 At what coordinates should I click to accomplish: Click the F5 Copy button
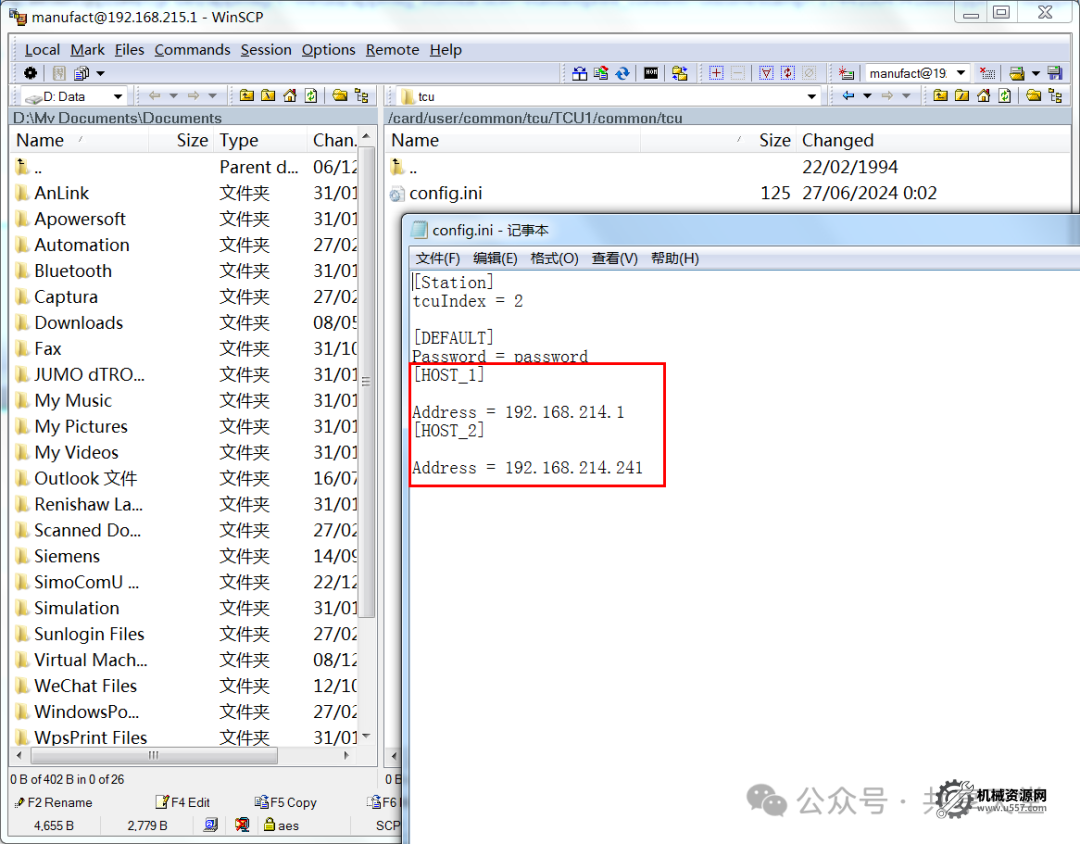pos(290,802)
